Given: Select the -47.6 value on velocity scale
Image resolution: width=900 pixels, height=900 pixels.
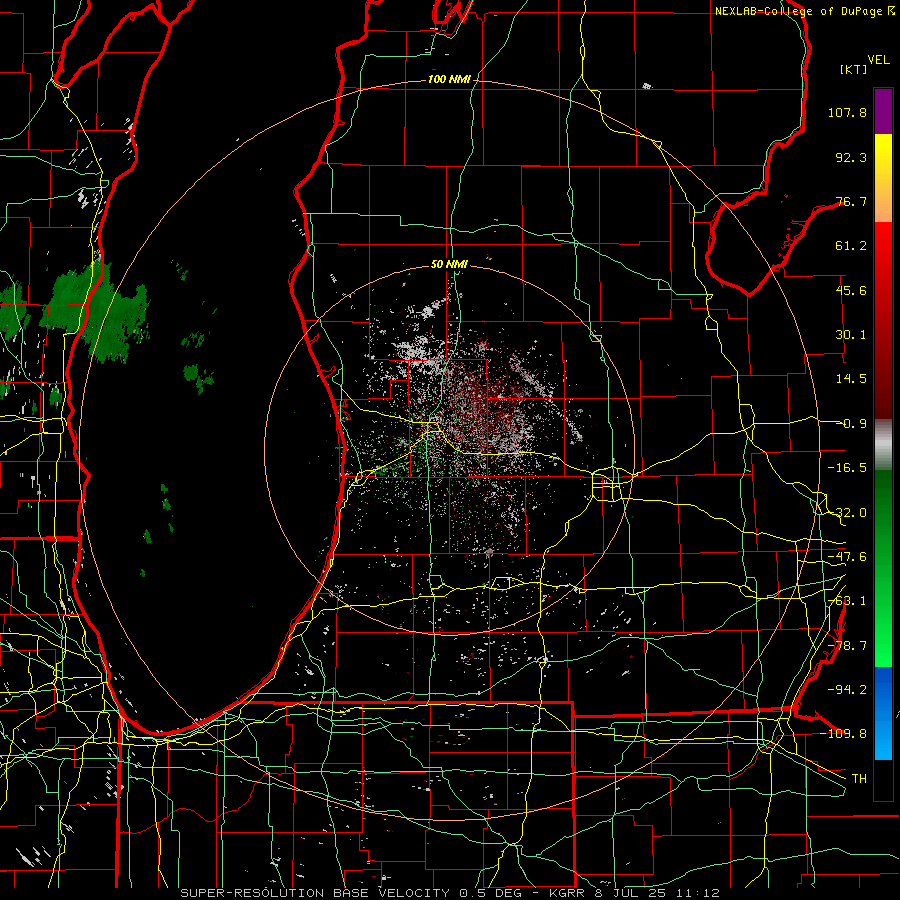Looking at the screenshot, I should point(847,557).
